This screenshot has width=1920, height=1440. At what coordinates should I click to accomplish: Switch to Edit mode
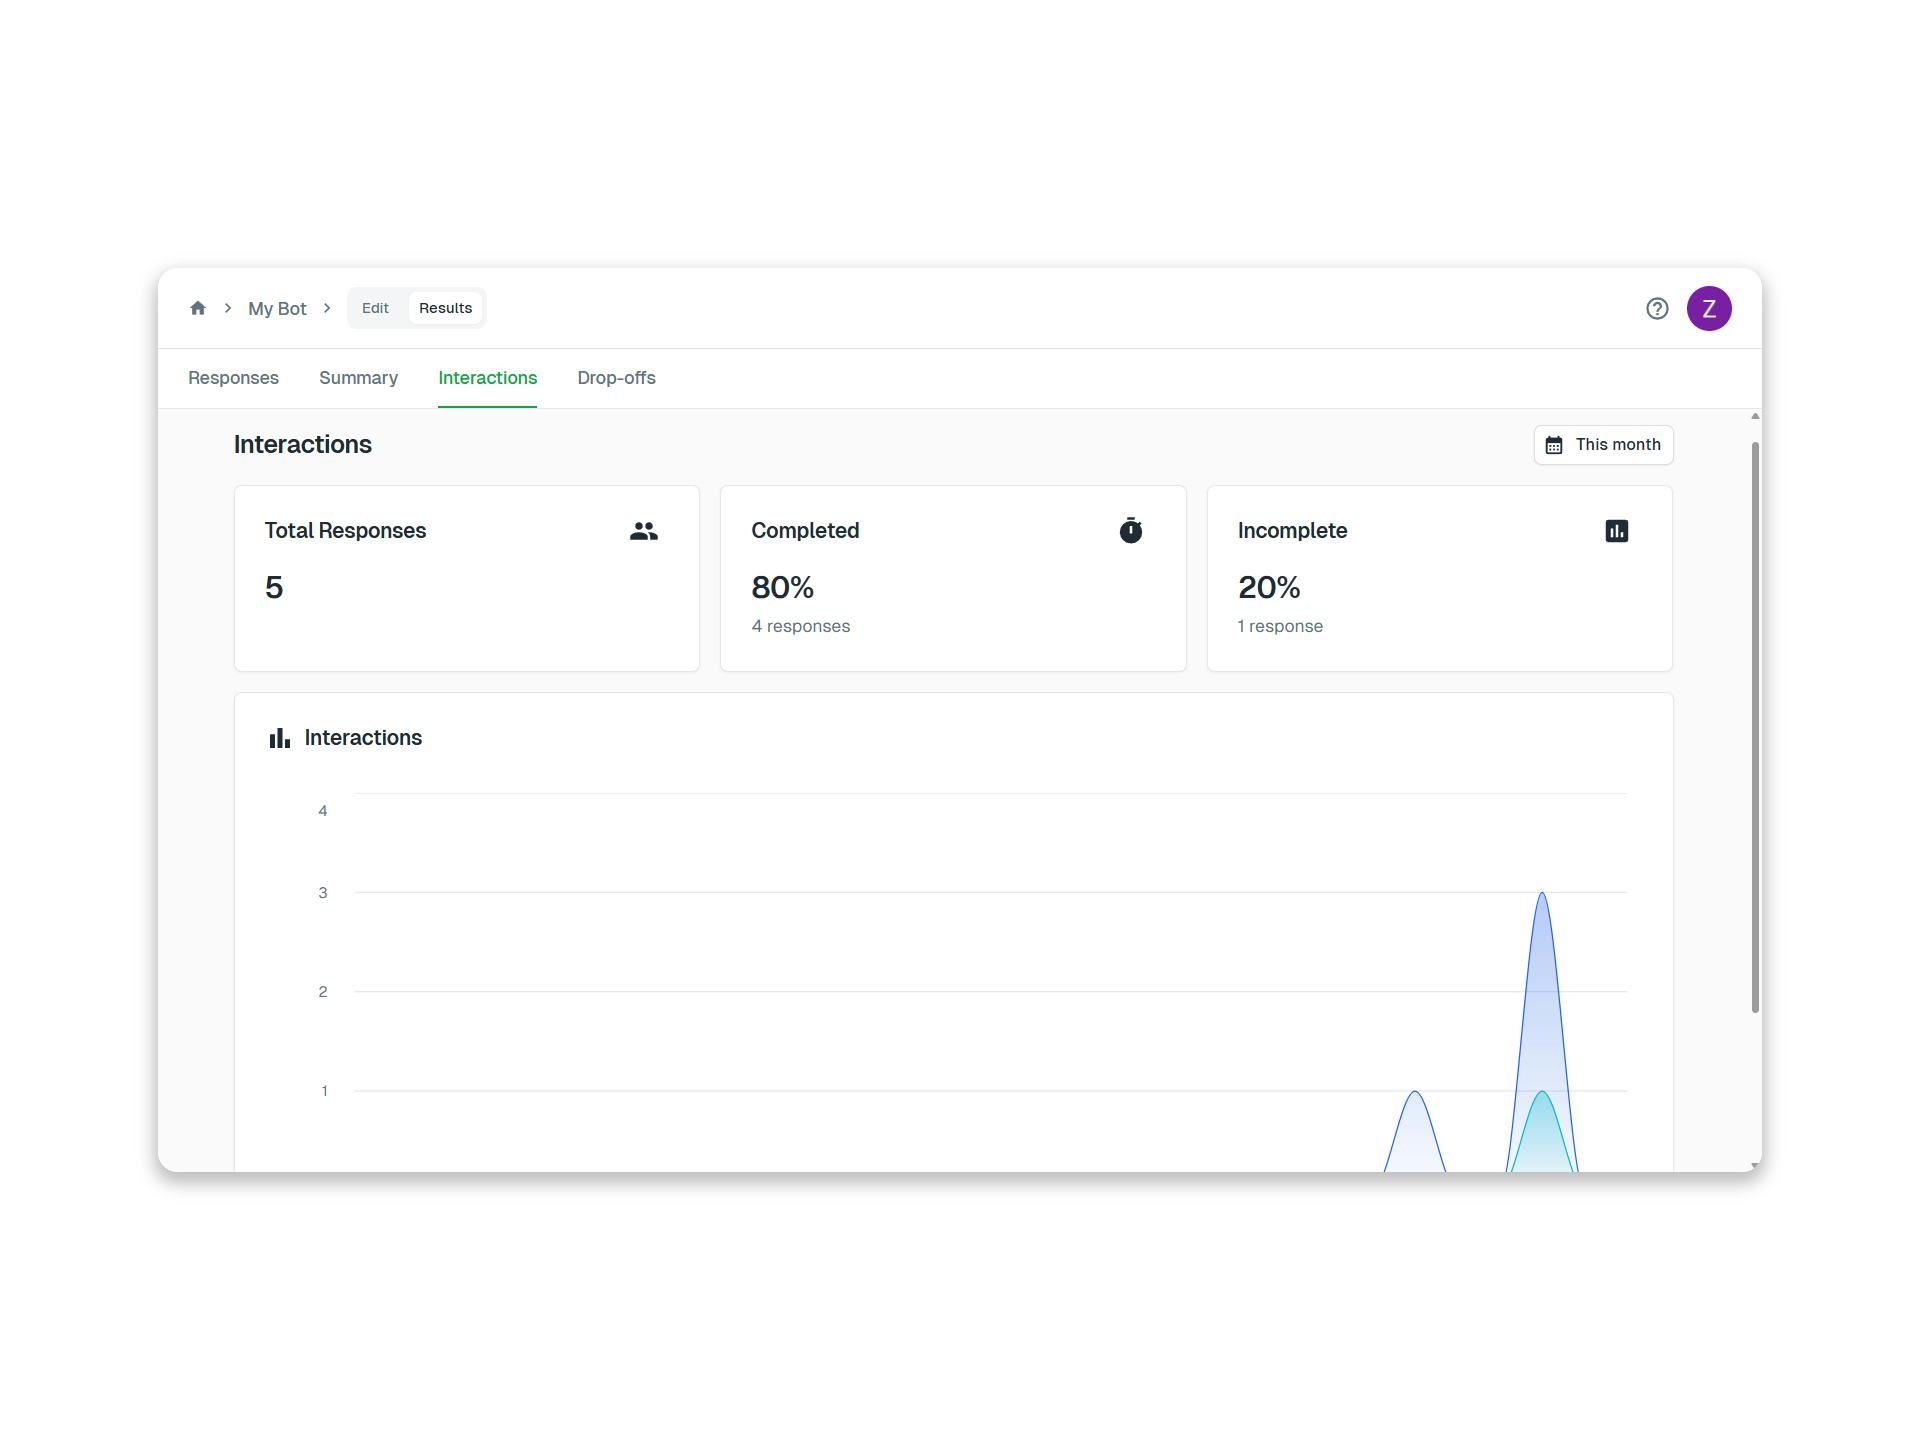coord(375,308)
